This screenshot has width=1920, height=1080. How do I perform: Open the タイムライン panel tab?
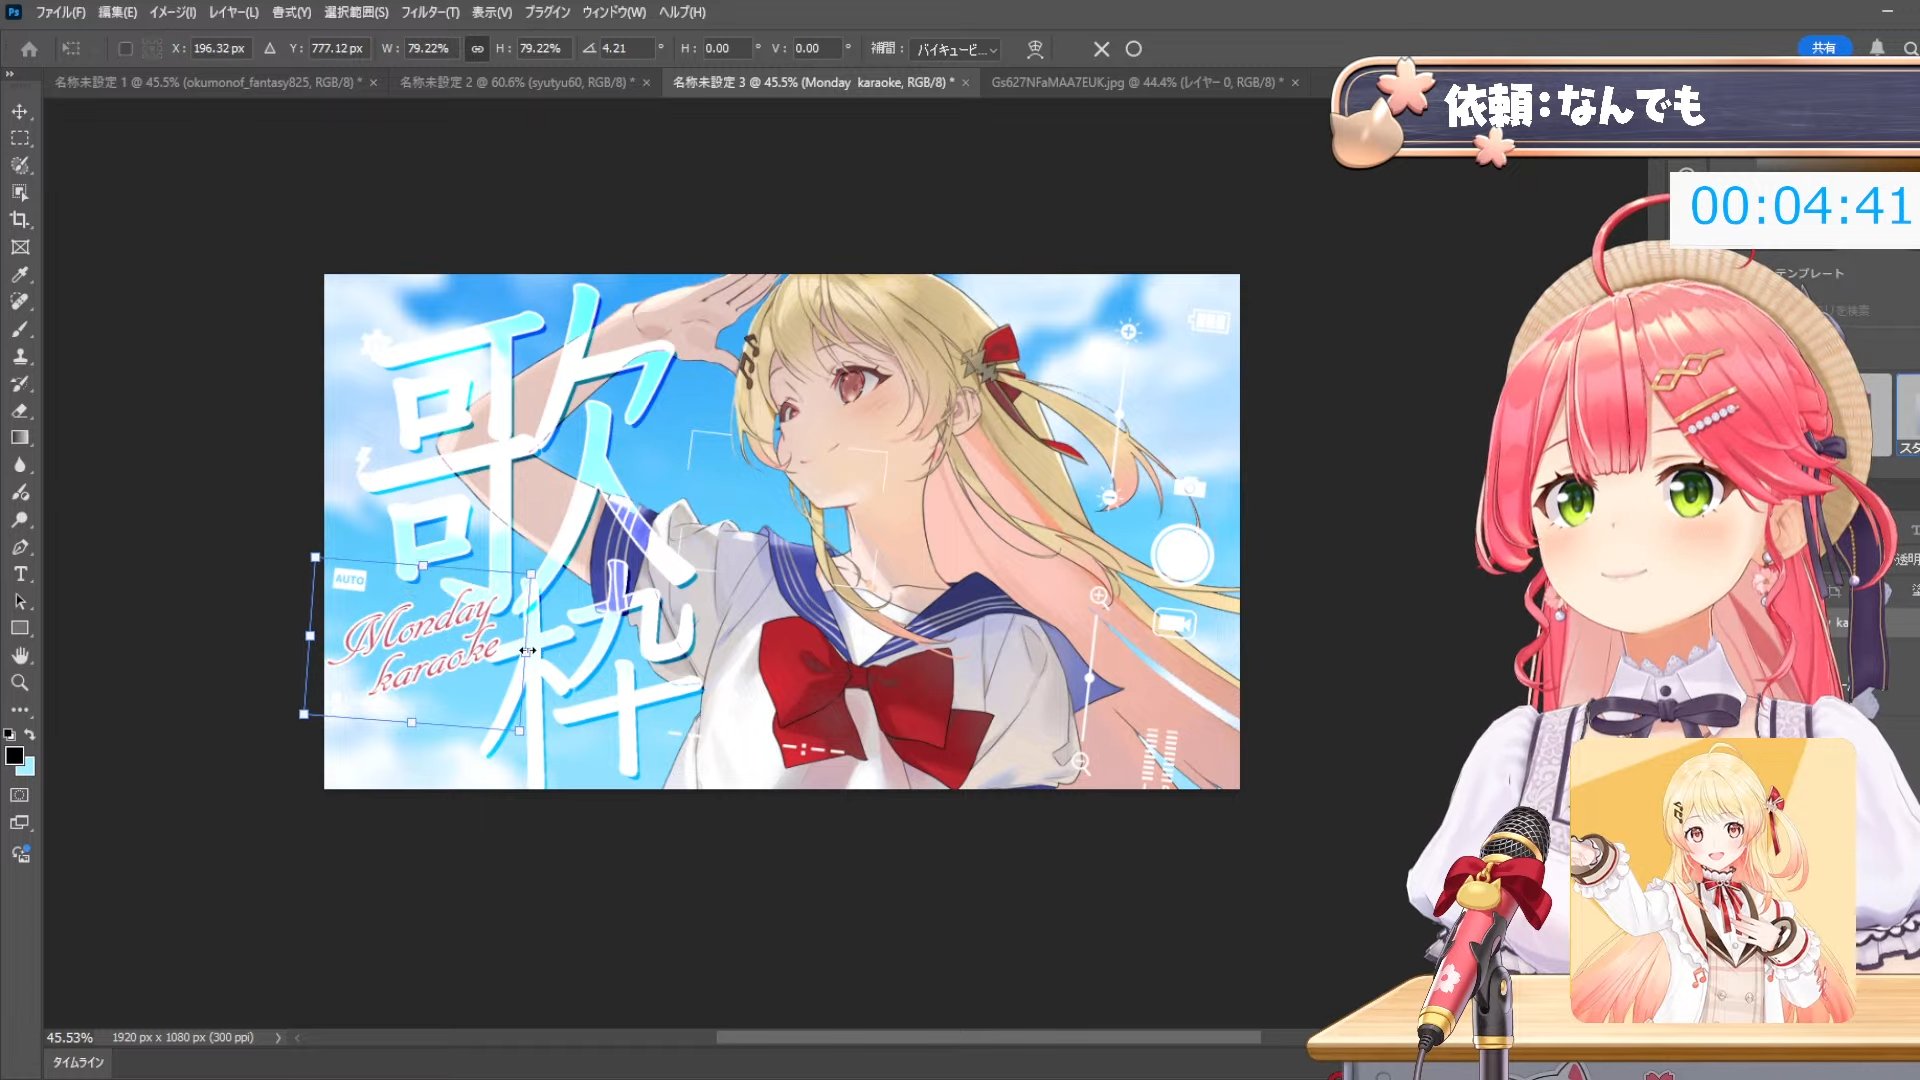coord(78,1062)
